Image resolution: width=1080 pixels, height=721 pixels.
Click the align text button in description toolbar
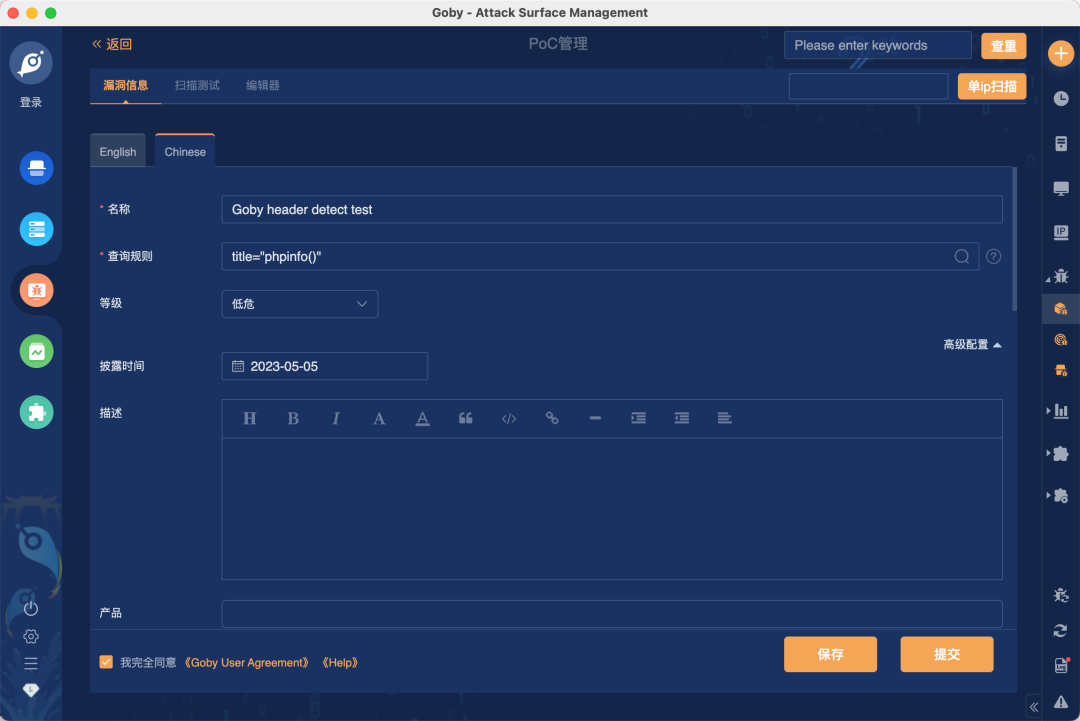click(x=725, y=418)
